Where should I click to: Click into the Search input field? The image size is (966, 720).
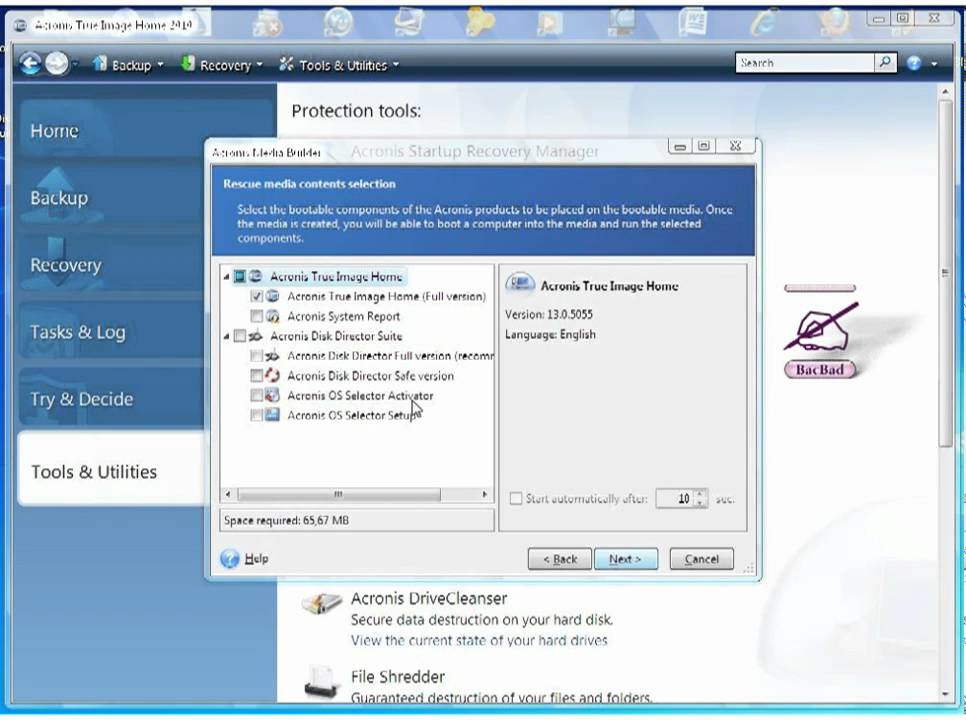(805, 63)
